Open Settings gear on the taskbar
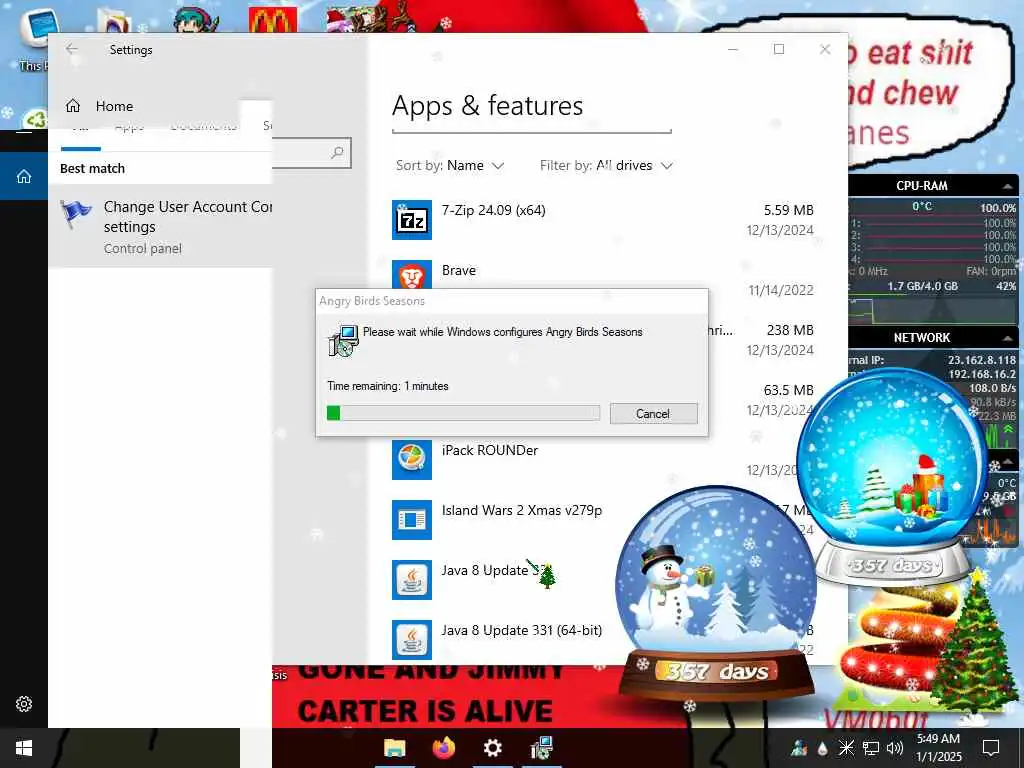The image size is (1024, 768). click(492, 748)
